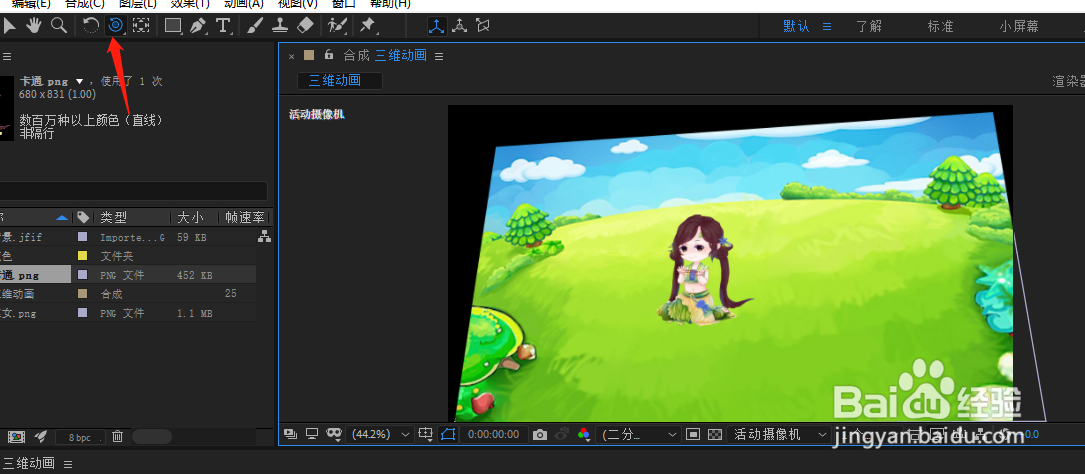Select the Pan Behind anchor point tool
1085x474 pixels.
141,26
